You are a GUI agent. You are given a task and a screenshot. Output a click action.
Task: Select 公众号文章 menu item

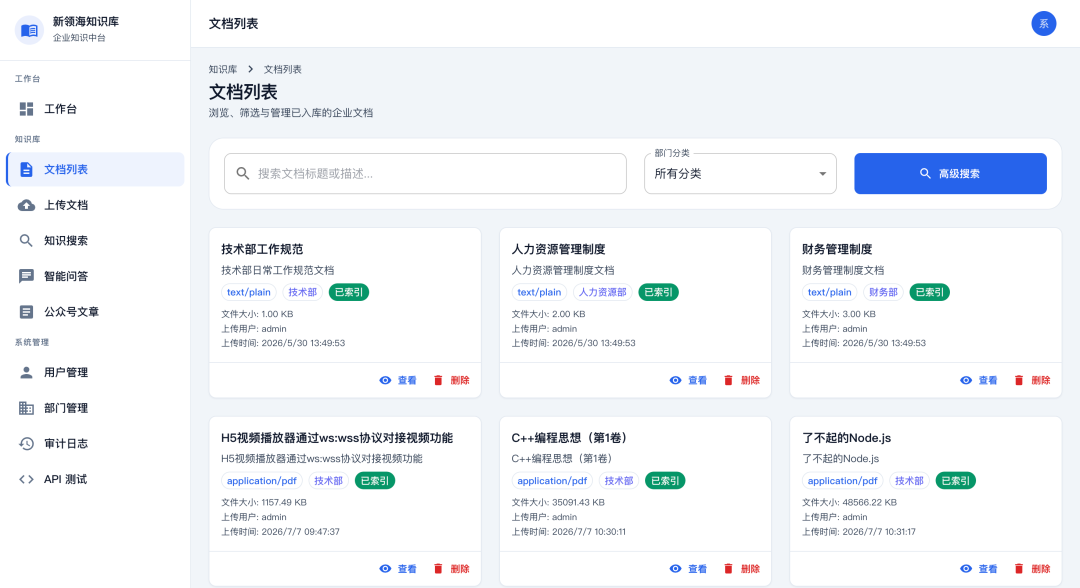coord(95,312)
